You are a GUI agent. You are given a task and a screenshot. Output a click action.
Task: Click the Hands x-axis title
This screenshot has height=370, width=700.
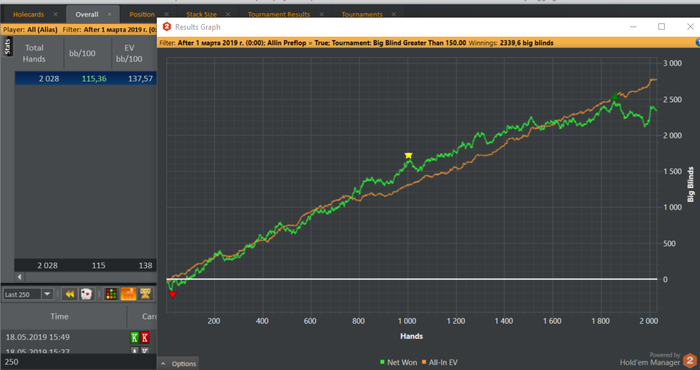pyautogui.click(x=411, y=336)
